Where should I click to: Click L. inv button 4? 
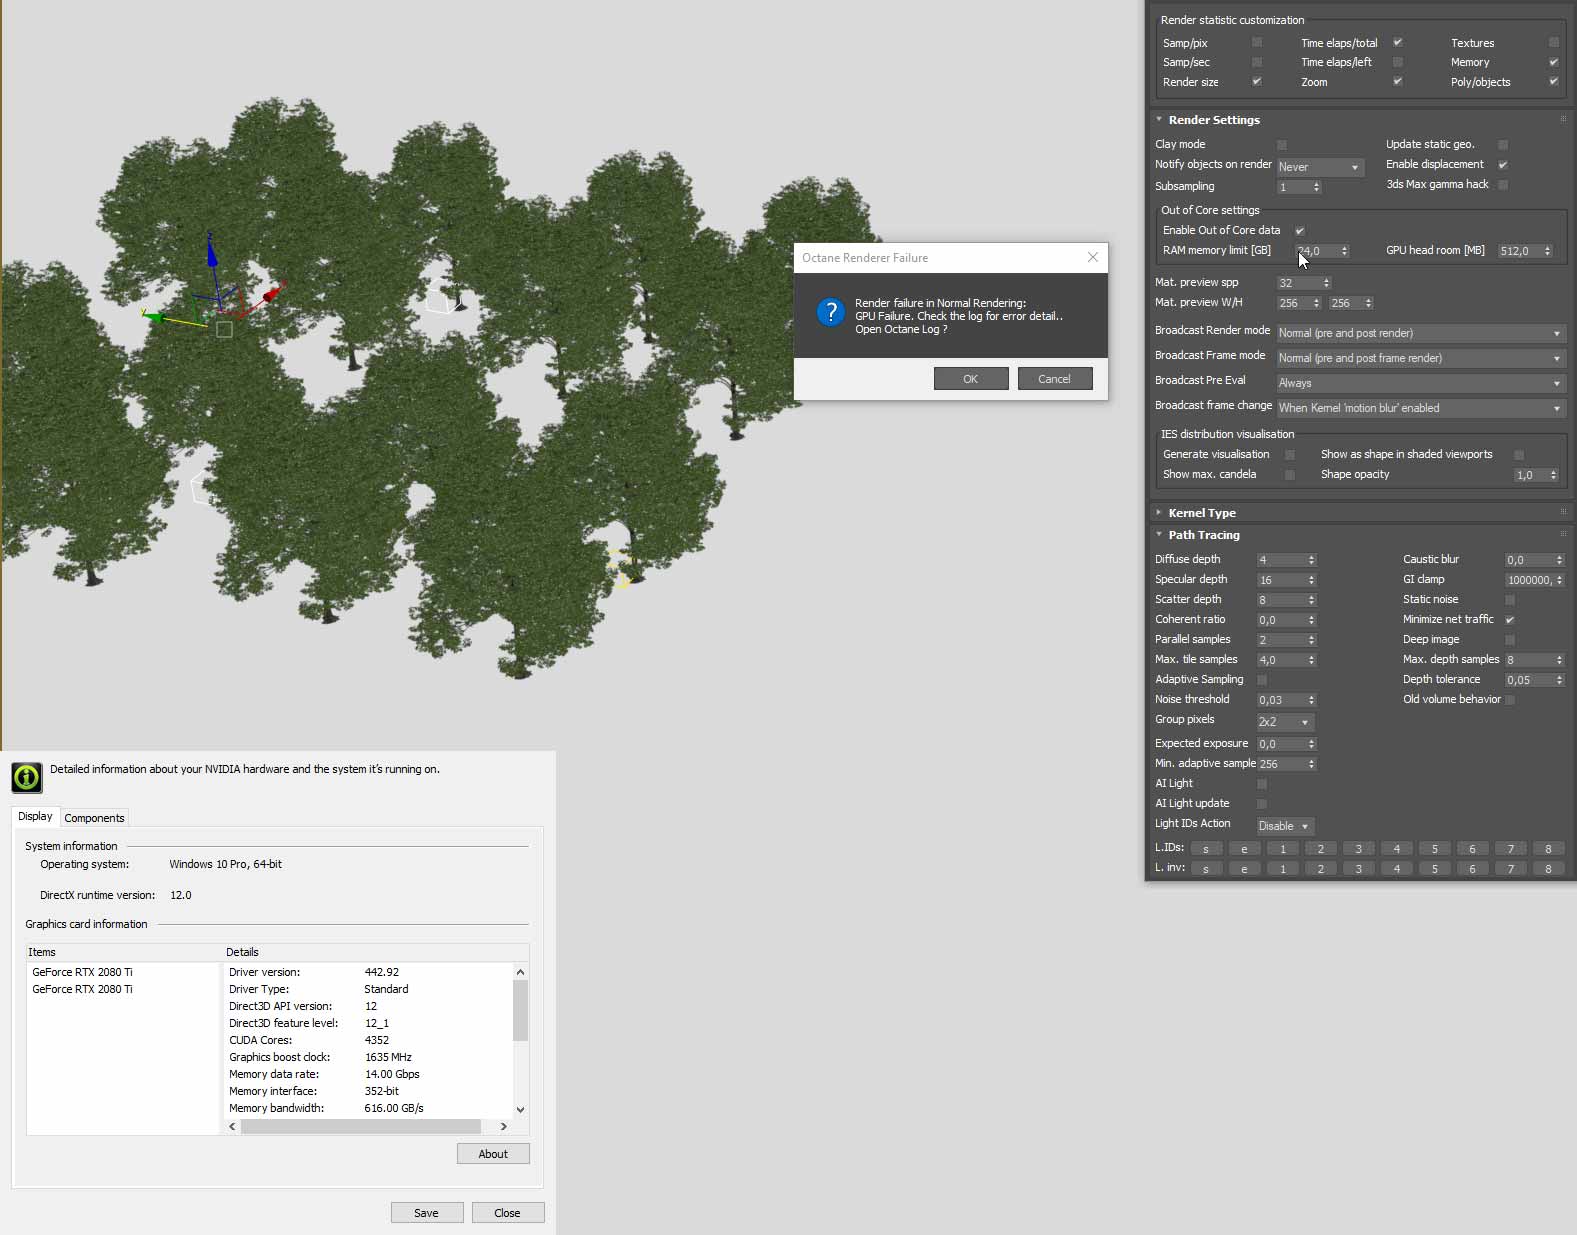(1397, 869)
